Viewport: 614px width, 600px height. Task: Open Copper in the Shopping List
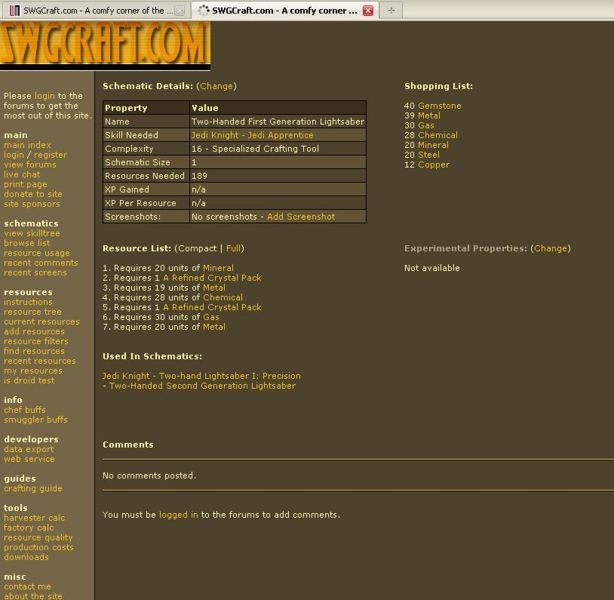click(433, 165)
